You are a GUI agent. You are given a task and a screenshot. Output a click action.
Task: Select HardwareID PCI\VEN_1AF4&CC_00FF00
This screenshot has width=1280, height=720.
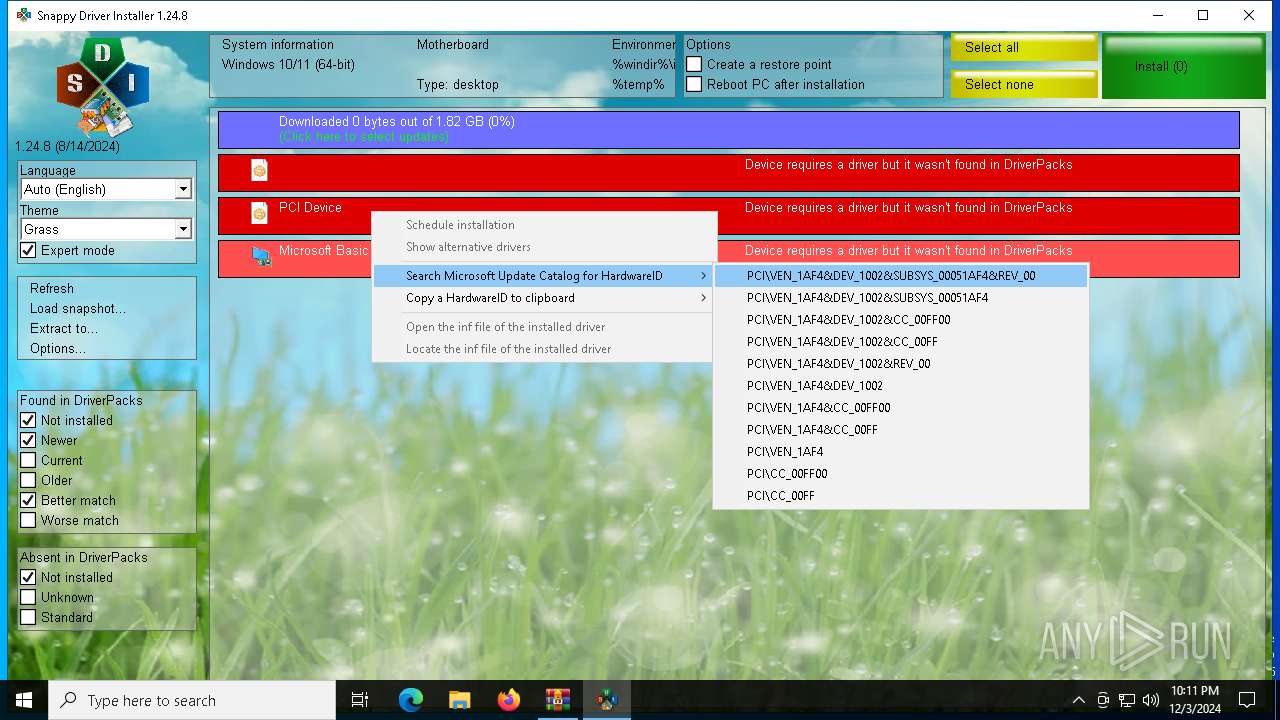[x=901, y=408]
